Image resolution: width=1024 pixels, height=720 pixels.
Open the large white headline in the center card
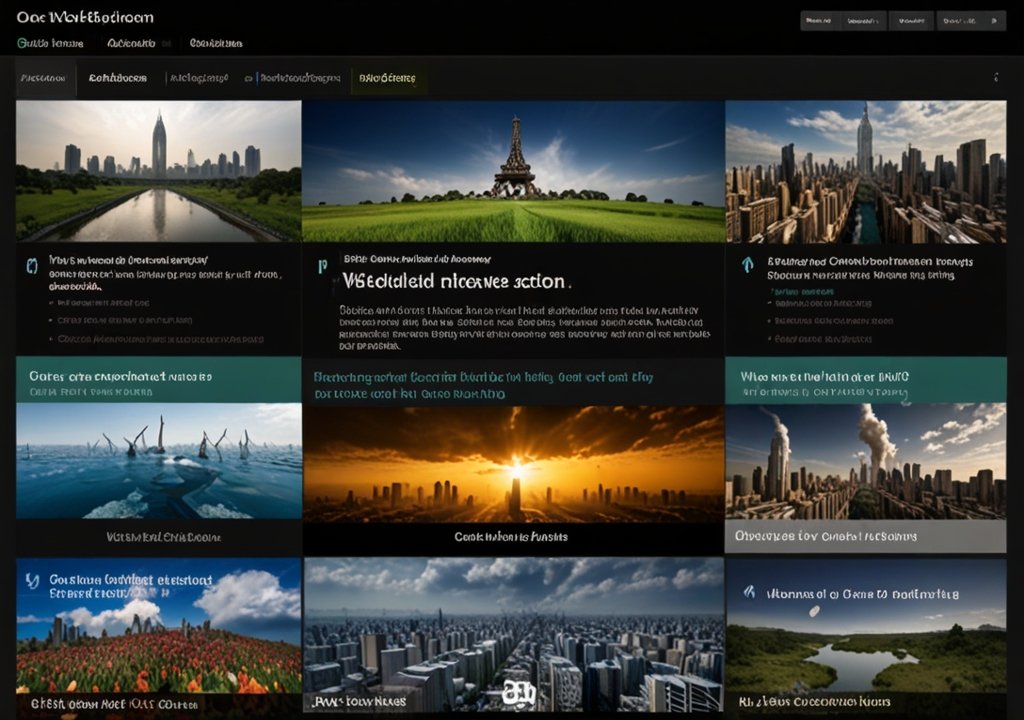(456, 282)
